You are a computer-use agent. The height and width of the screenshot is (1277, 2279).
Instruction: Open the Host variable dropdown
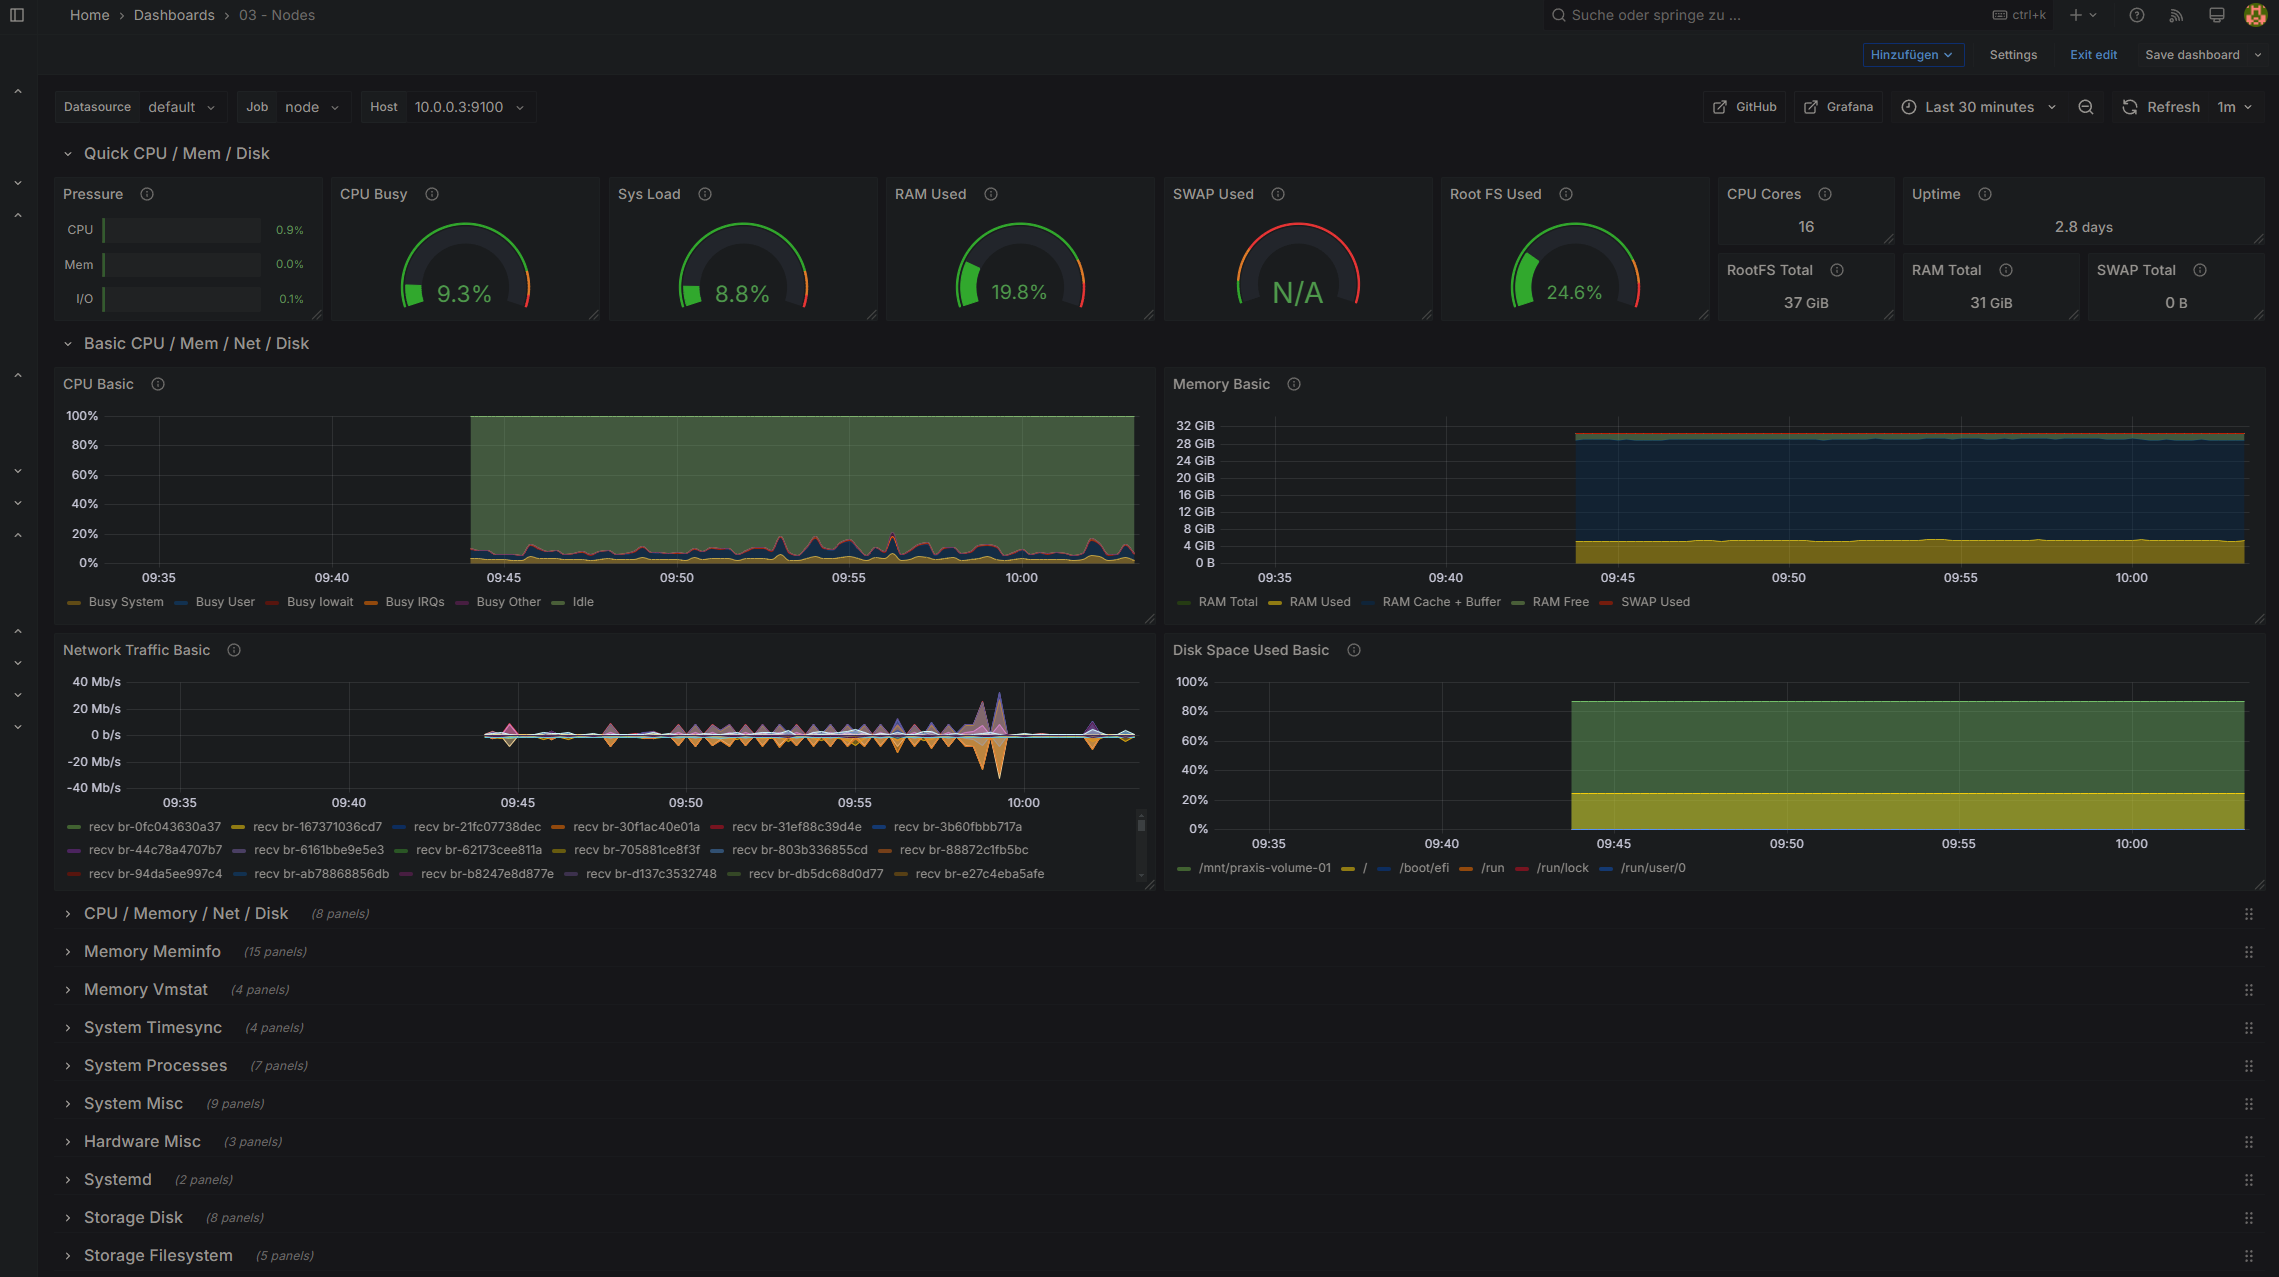[x=469, y=107]
